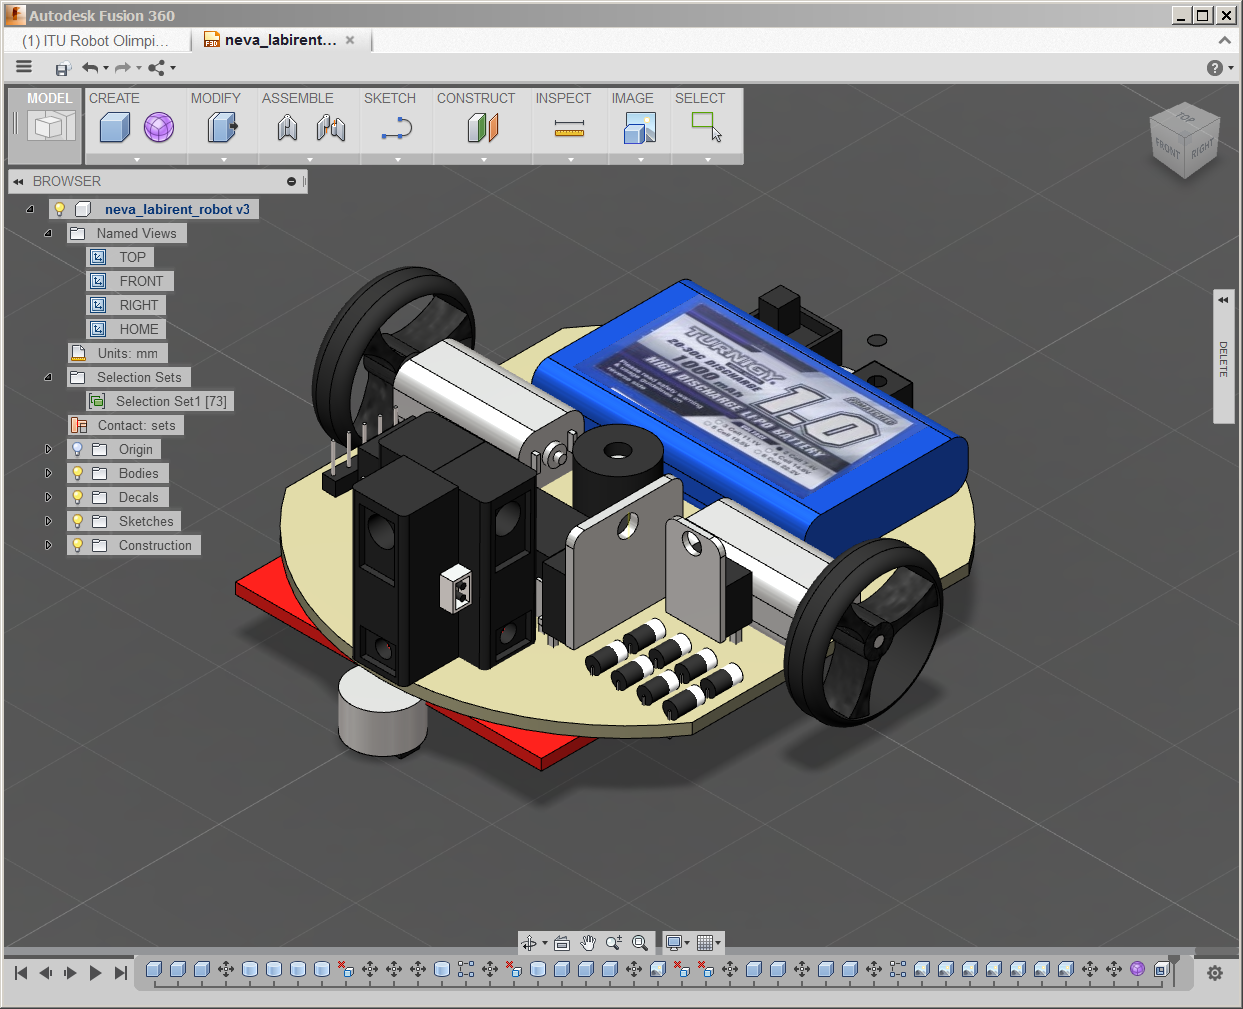Image resolution: width=1243 pixels, height=1009 pixels.
Task: Click the Inspect Measure ruler icon
Action: click(x=569, y=128)
